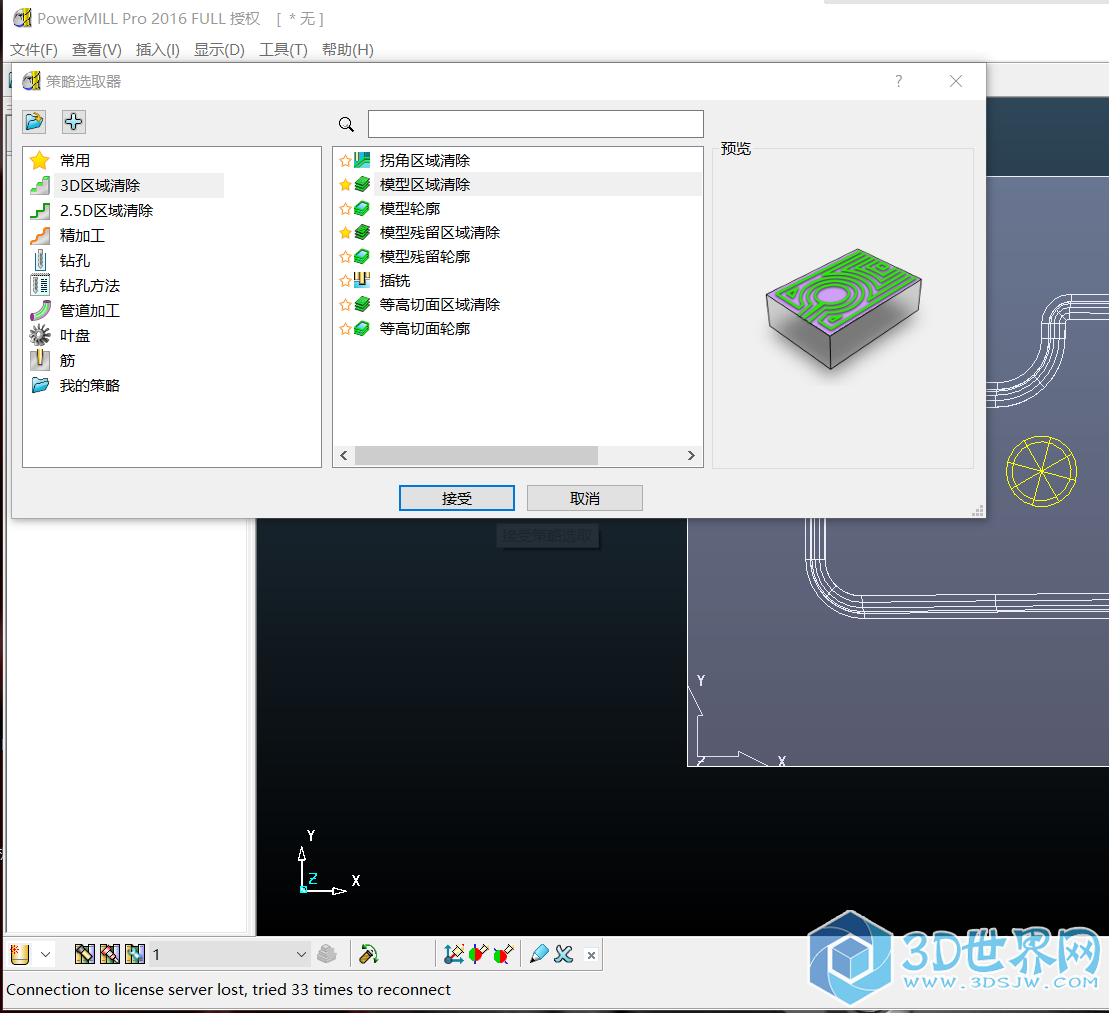Click the tool axis workplane icon
This screenshot has height=1013, width=1109.
pyautogui.click(x=454, y=954)
